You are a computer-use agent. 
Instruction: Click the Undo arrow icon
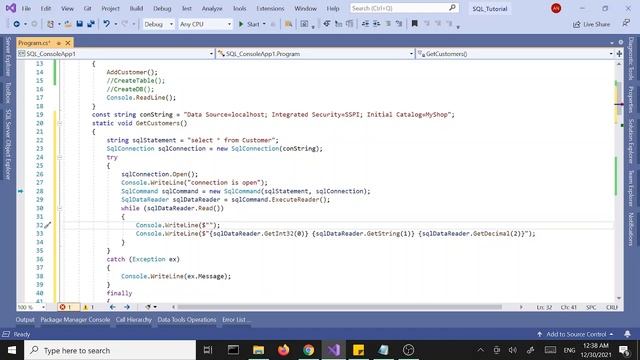(x=107, y=24)
